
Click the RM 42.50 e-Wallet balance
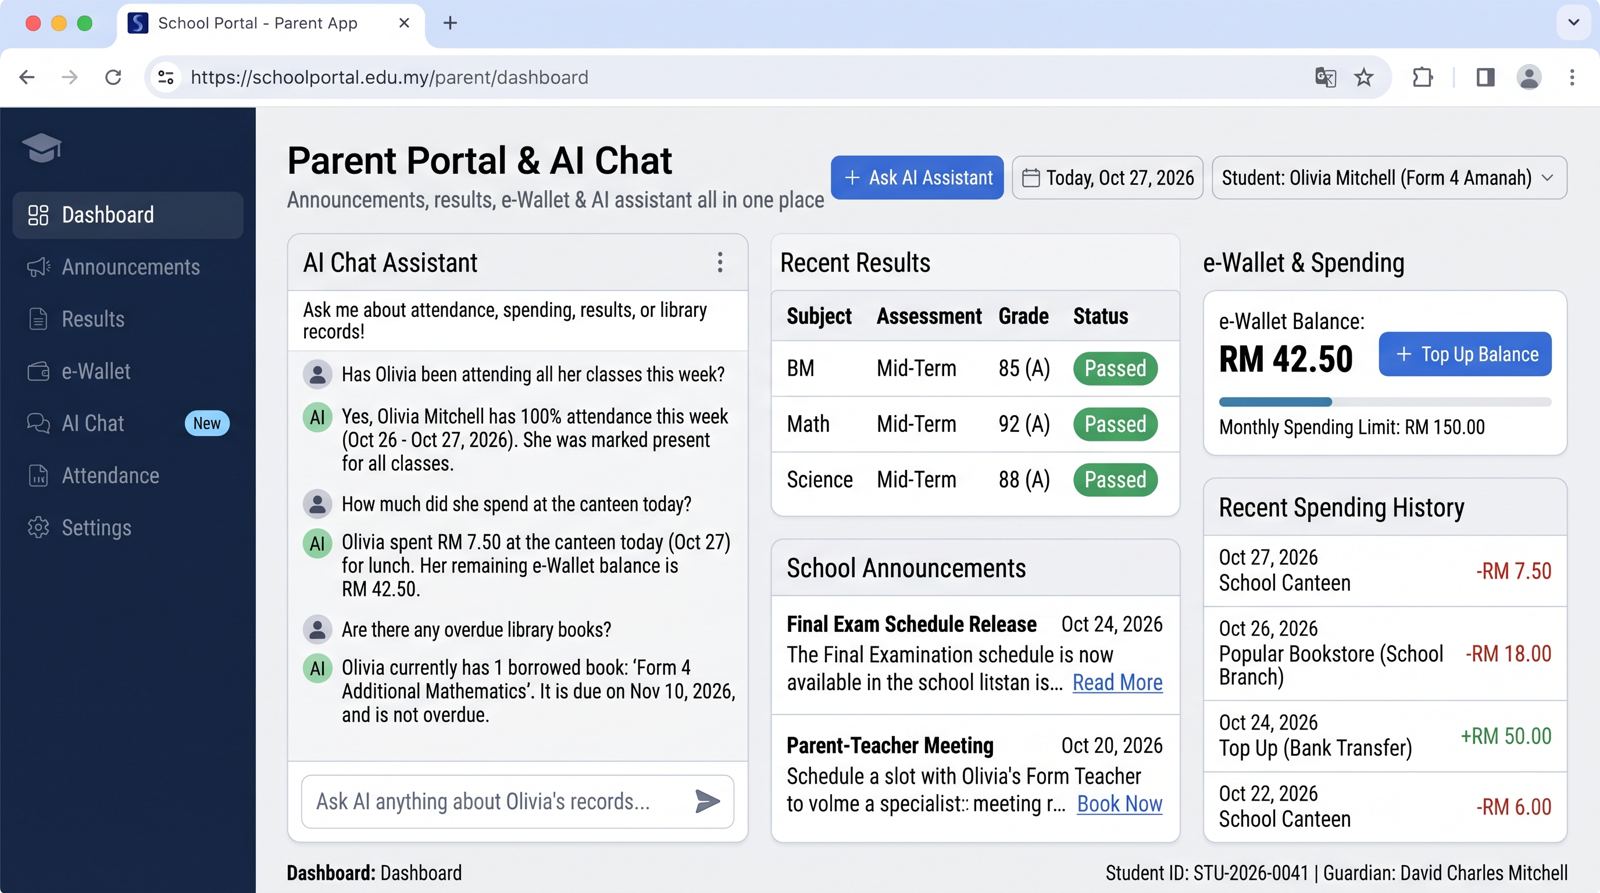(x=1286, y=359)
